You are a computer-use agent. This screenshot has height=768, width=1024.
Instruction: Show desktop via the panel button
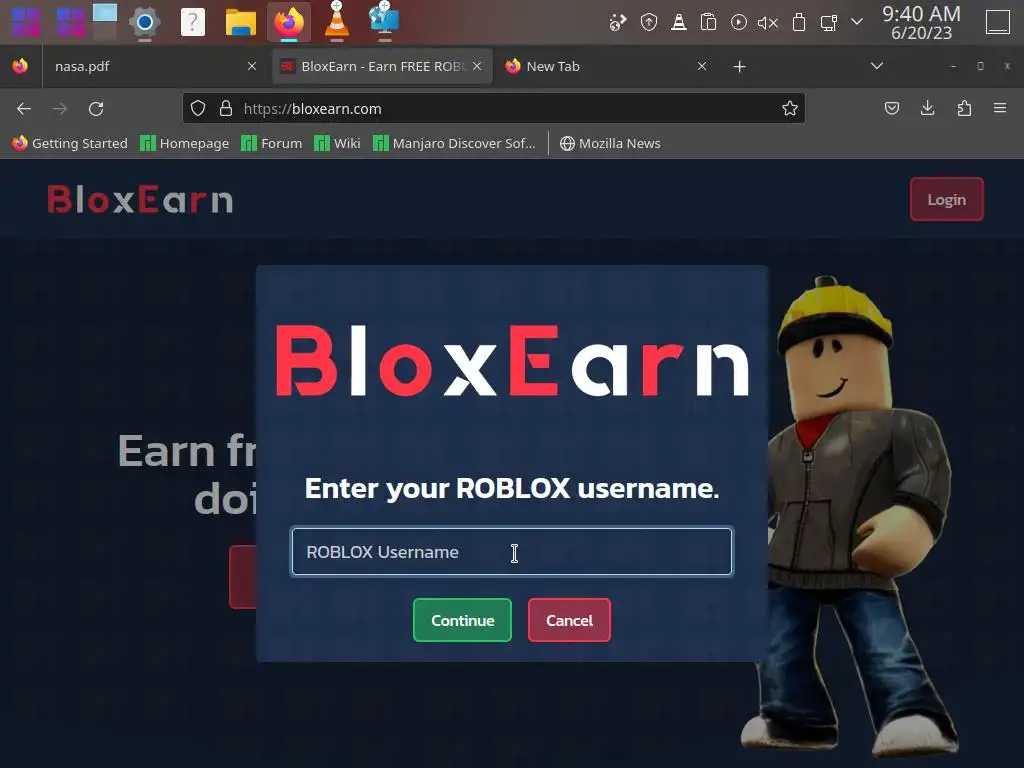click(x=997, y=22)
